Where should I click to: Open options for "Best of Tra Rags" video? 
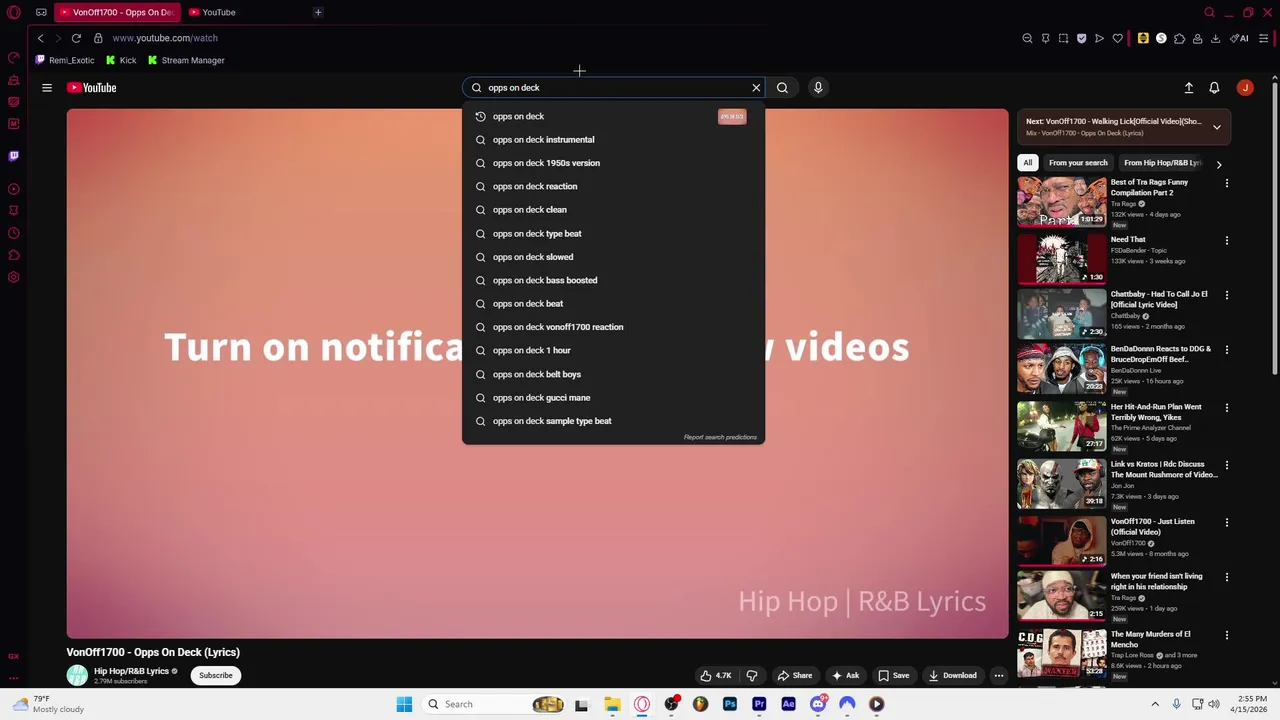pos(1227,184)
